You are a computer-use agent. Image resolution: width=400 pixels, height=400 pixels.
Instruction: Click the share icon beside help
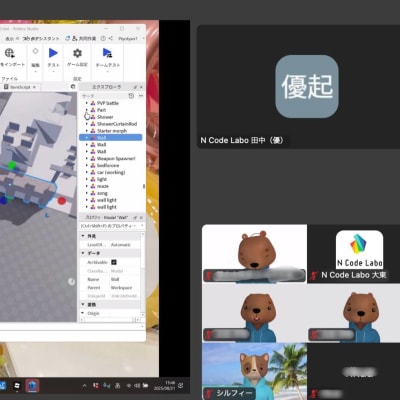pyautogui.click(x=111, y=38)
